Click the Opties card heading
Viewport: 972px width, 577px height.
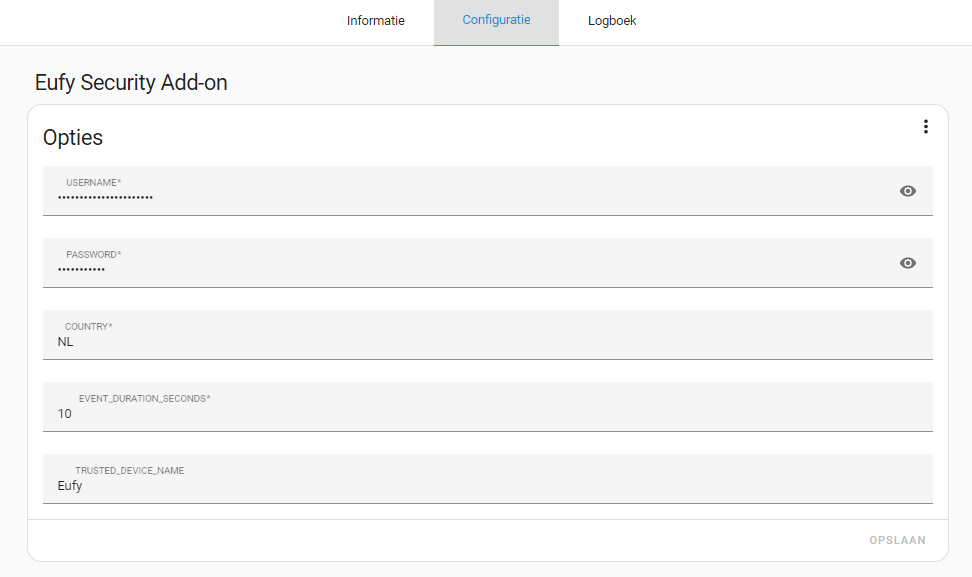[72, 137]
